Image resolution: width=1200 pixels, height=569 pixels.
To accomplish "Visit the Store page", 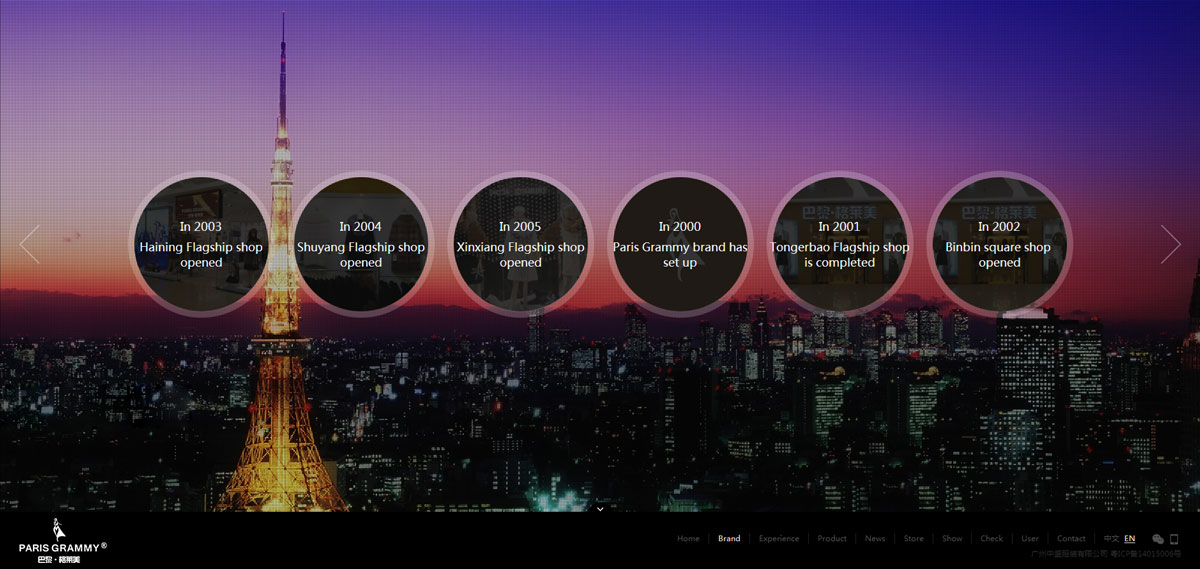I will click(x=914, y=539).
